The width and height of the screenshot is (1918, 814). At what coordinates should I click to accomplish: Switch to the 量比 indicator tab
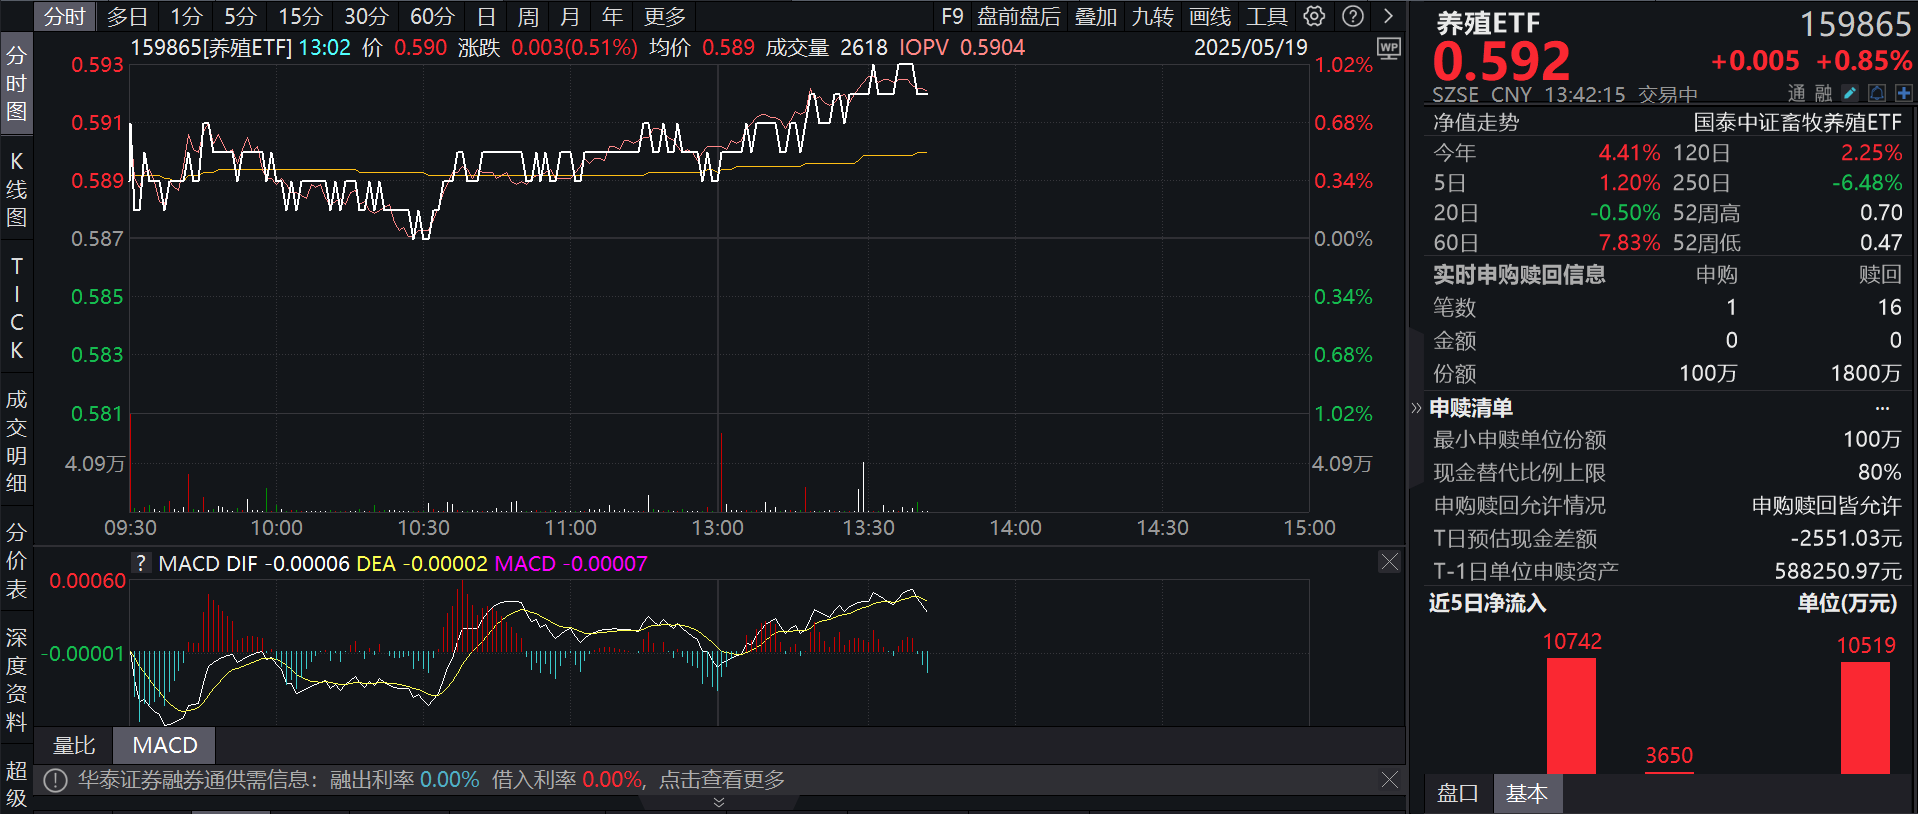click(74, 745)
